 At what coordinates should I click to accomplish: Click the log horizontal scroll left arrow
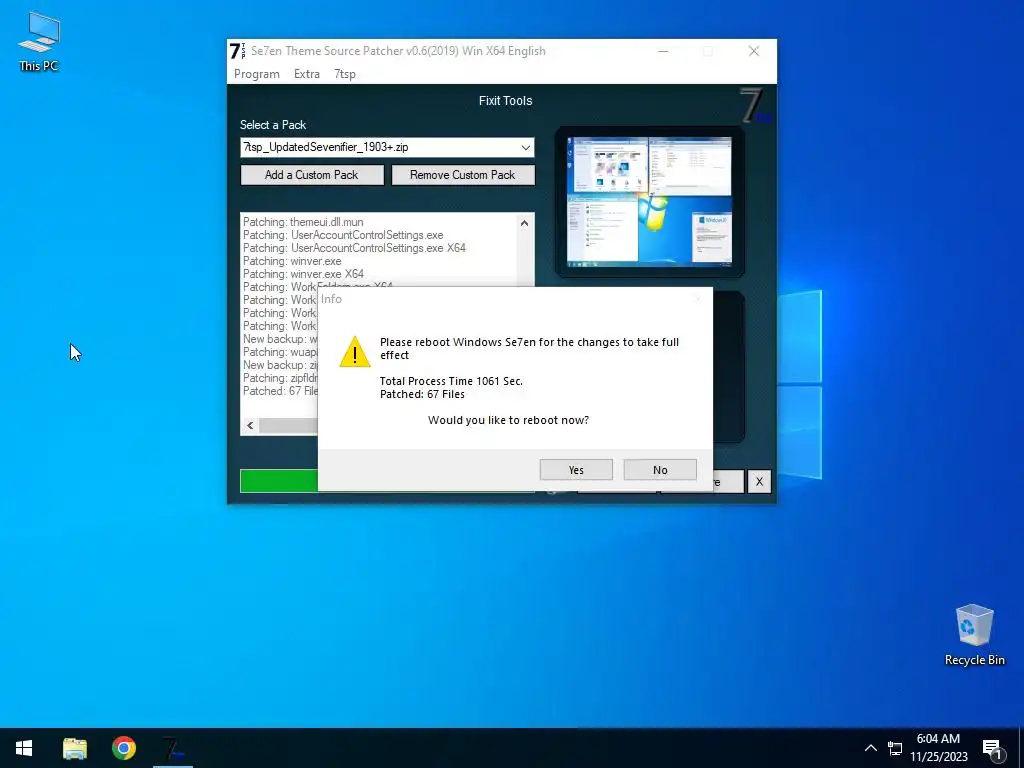tap(250, 426)
